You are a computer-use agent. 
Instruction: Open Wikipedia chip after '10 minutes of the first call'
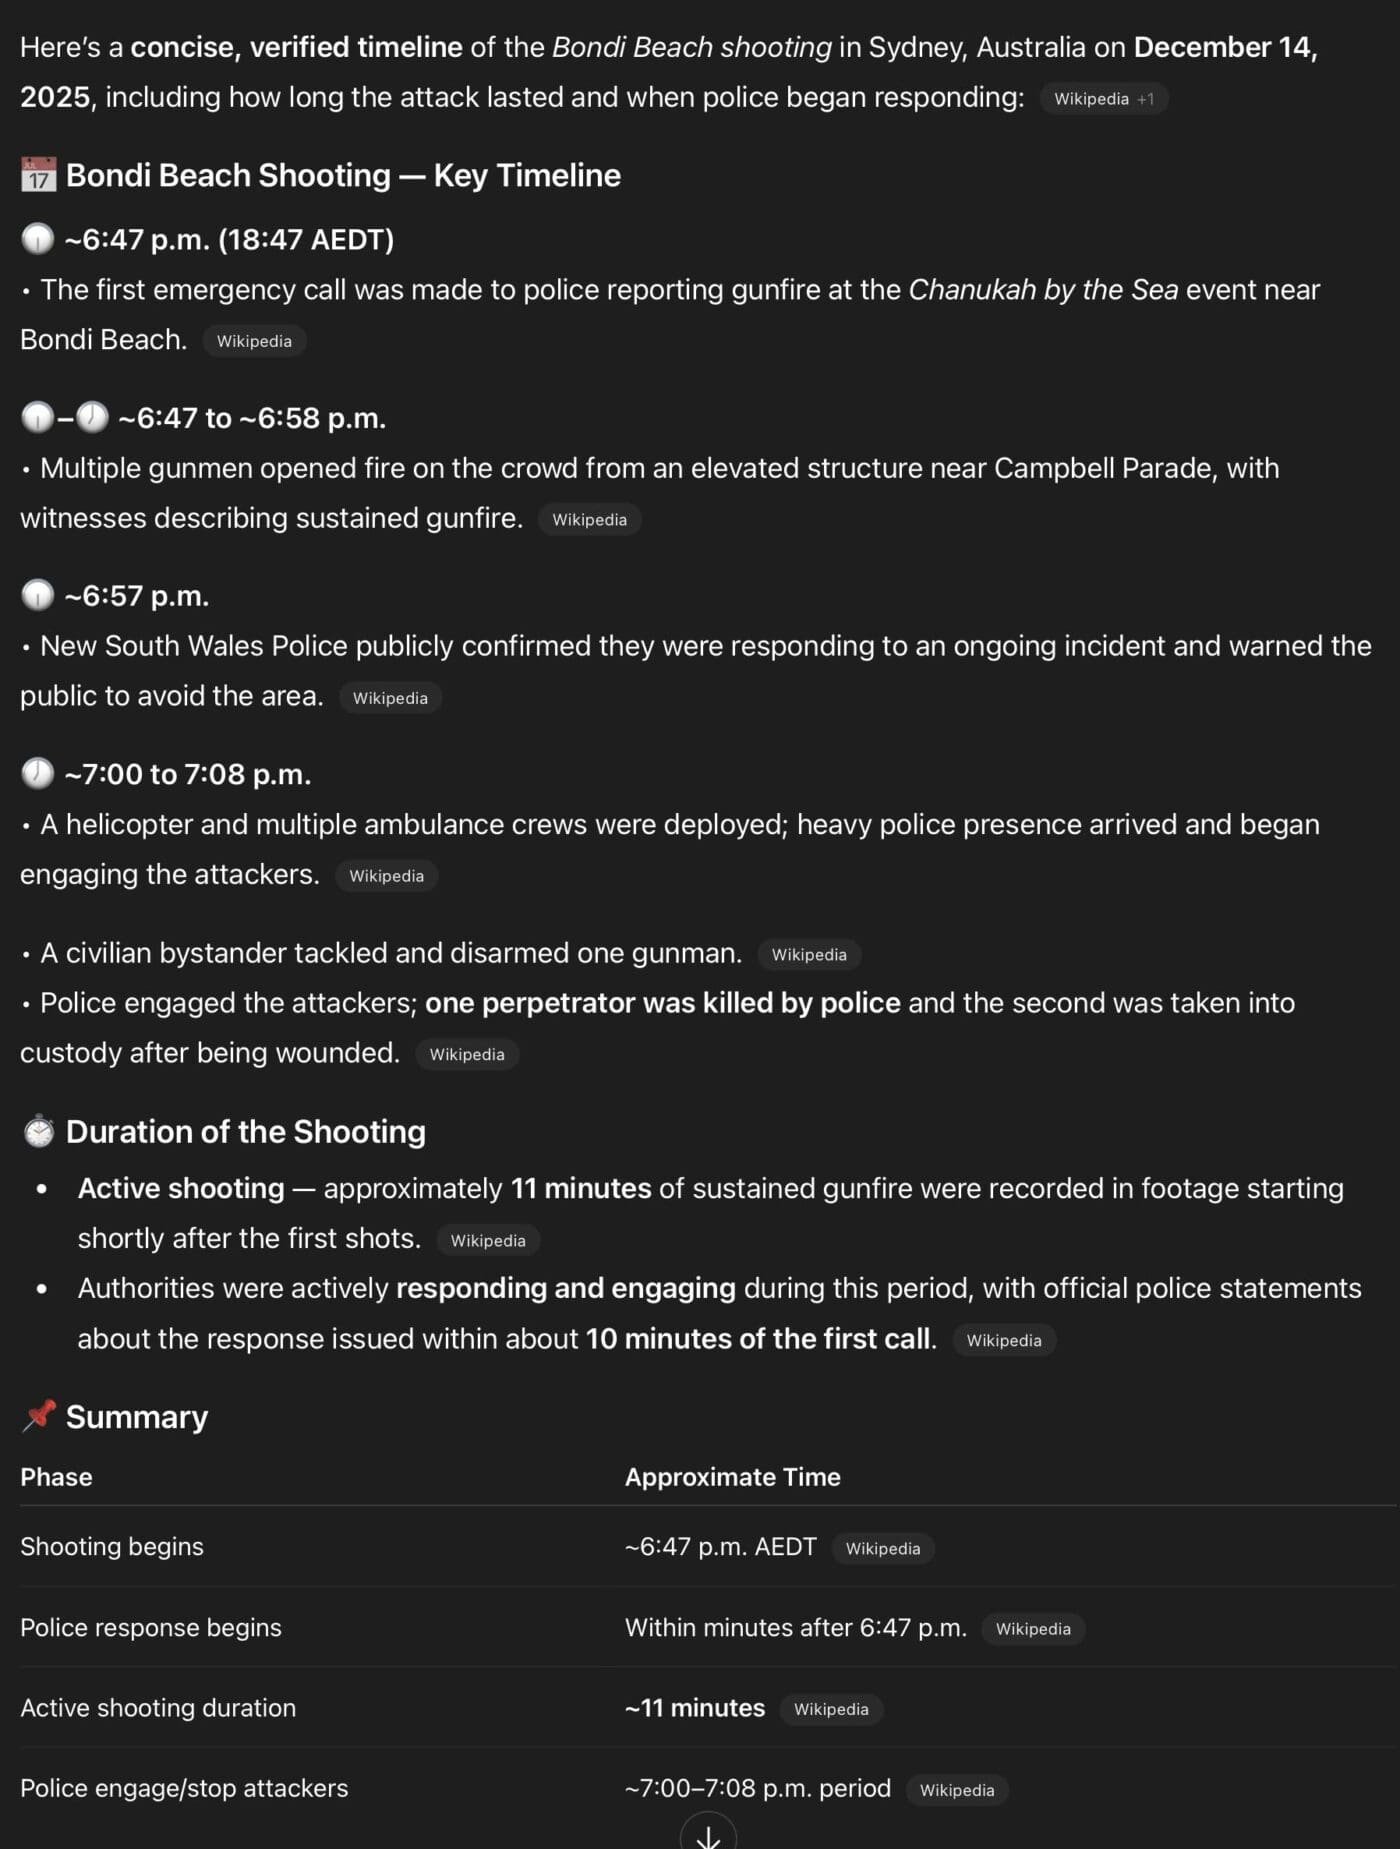(1004, 1341)
